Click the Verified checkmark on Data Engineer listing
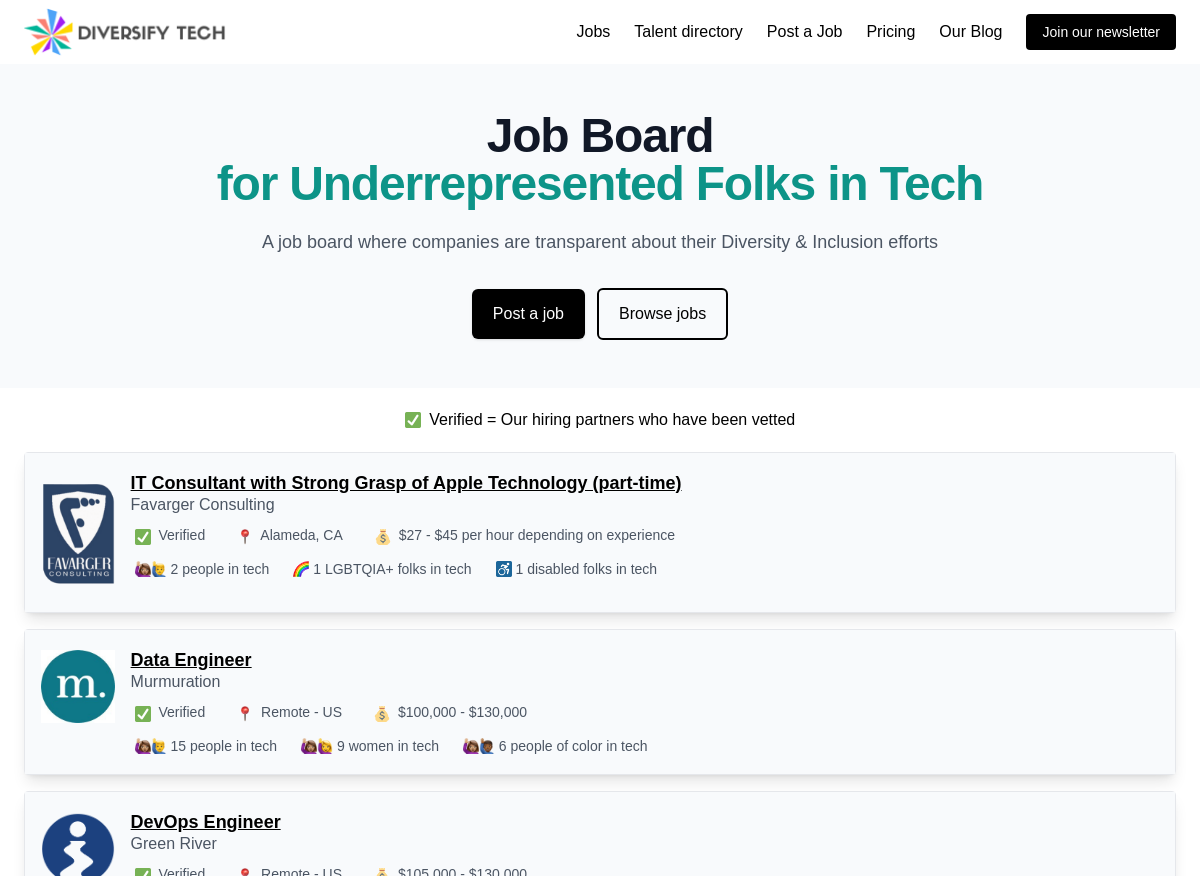The width and height of the screenshot is (1200, 876). 143,713
